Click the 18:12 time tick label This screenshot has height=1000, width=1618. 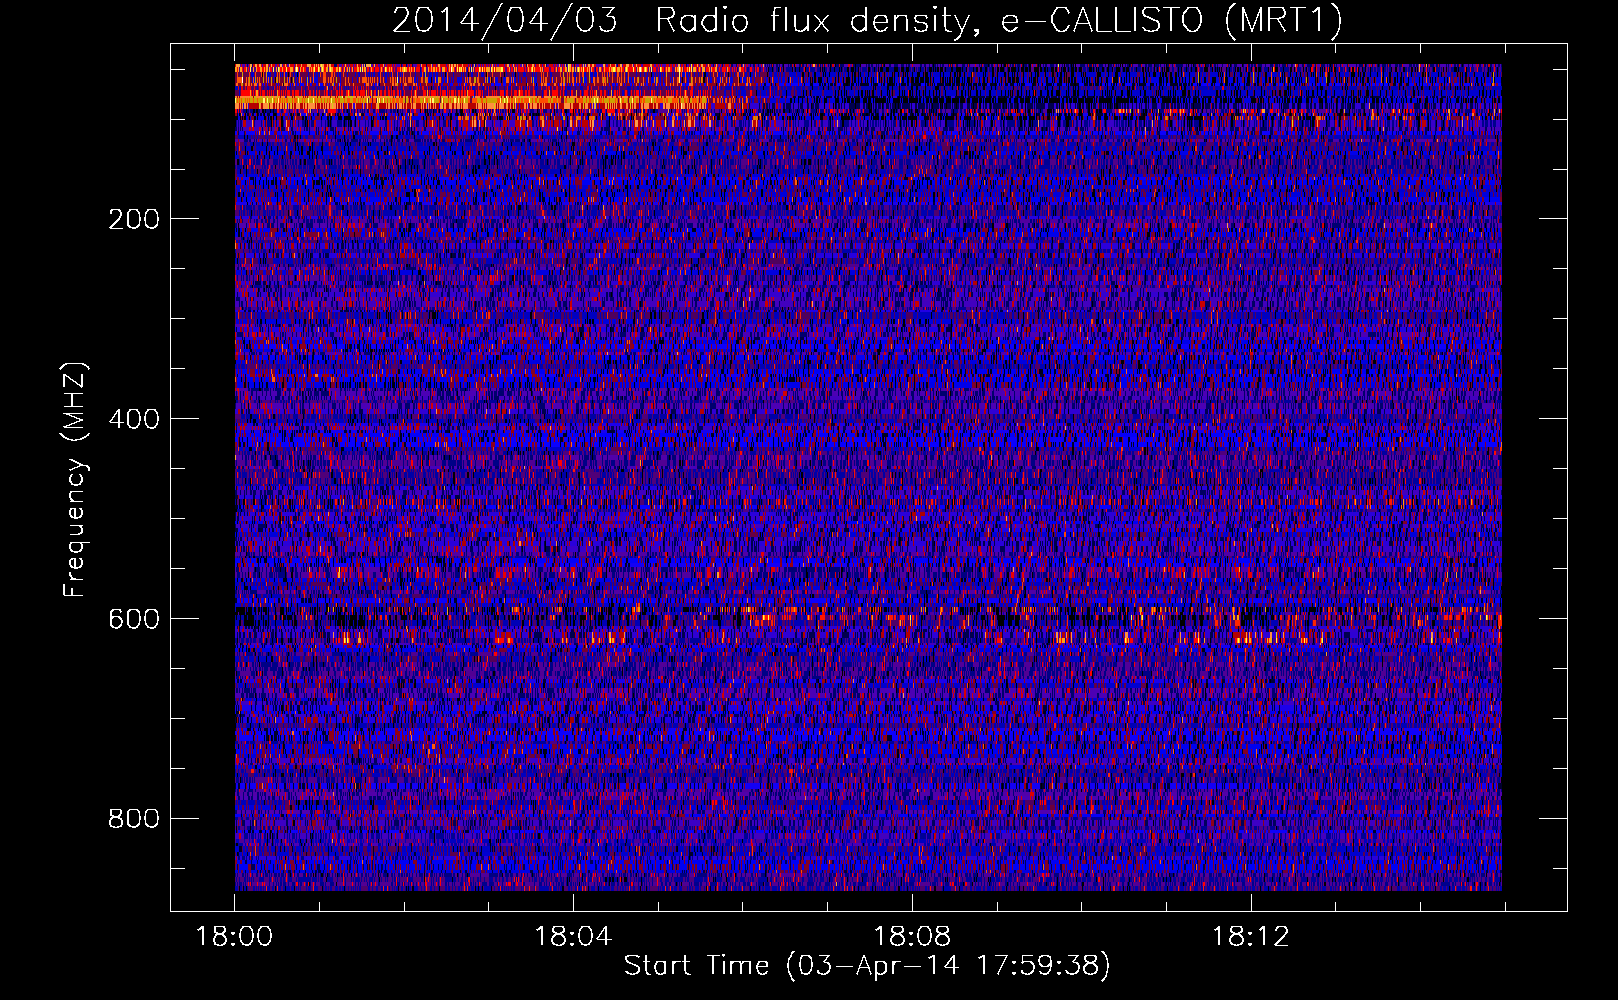[1251, 937]
